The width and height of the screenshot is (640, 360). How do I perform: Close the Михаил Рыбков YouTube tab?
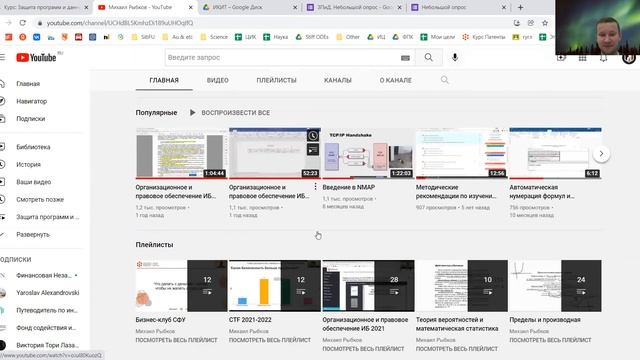coord(191,7)
